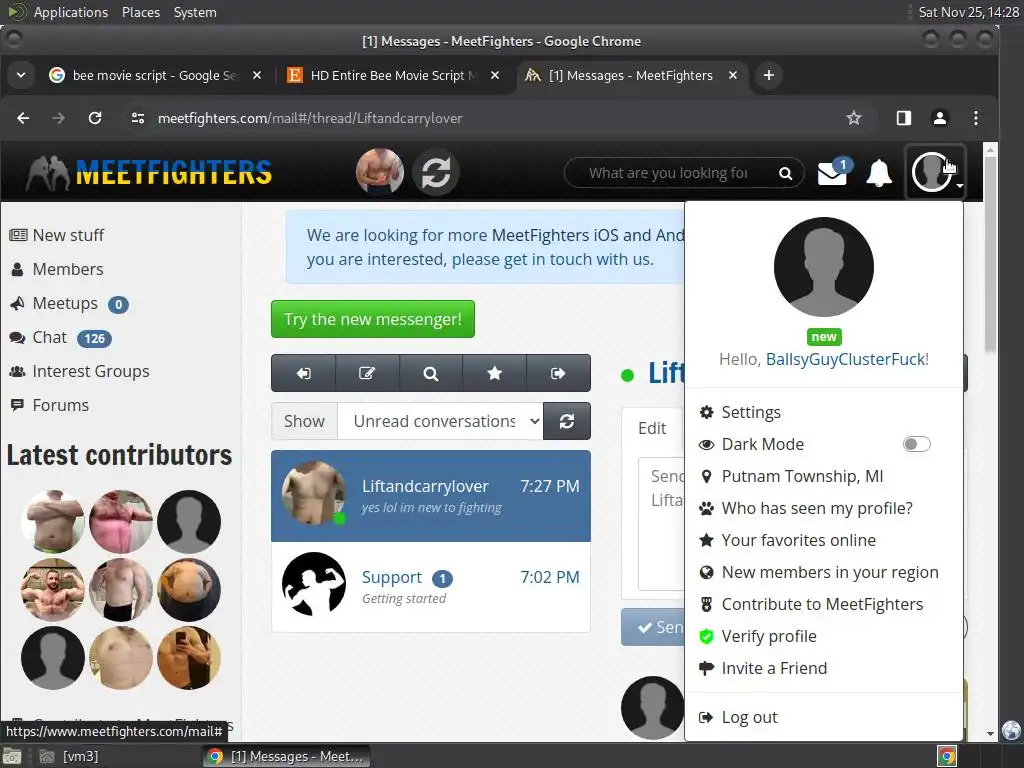
Task: Open the Places menu
Action: coord(140,12)
